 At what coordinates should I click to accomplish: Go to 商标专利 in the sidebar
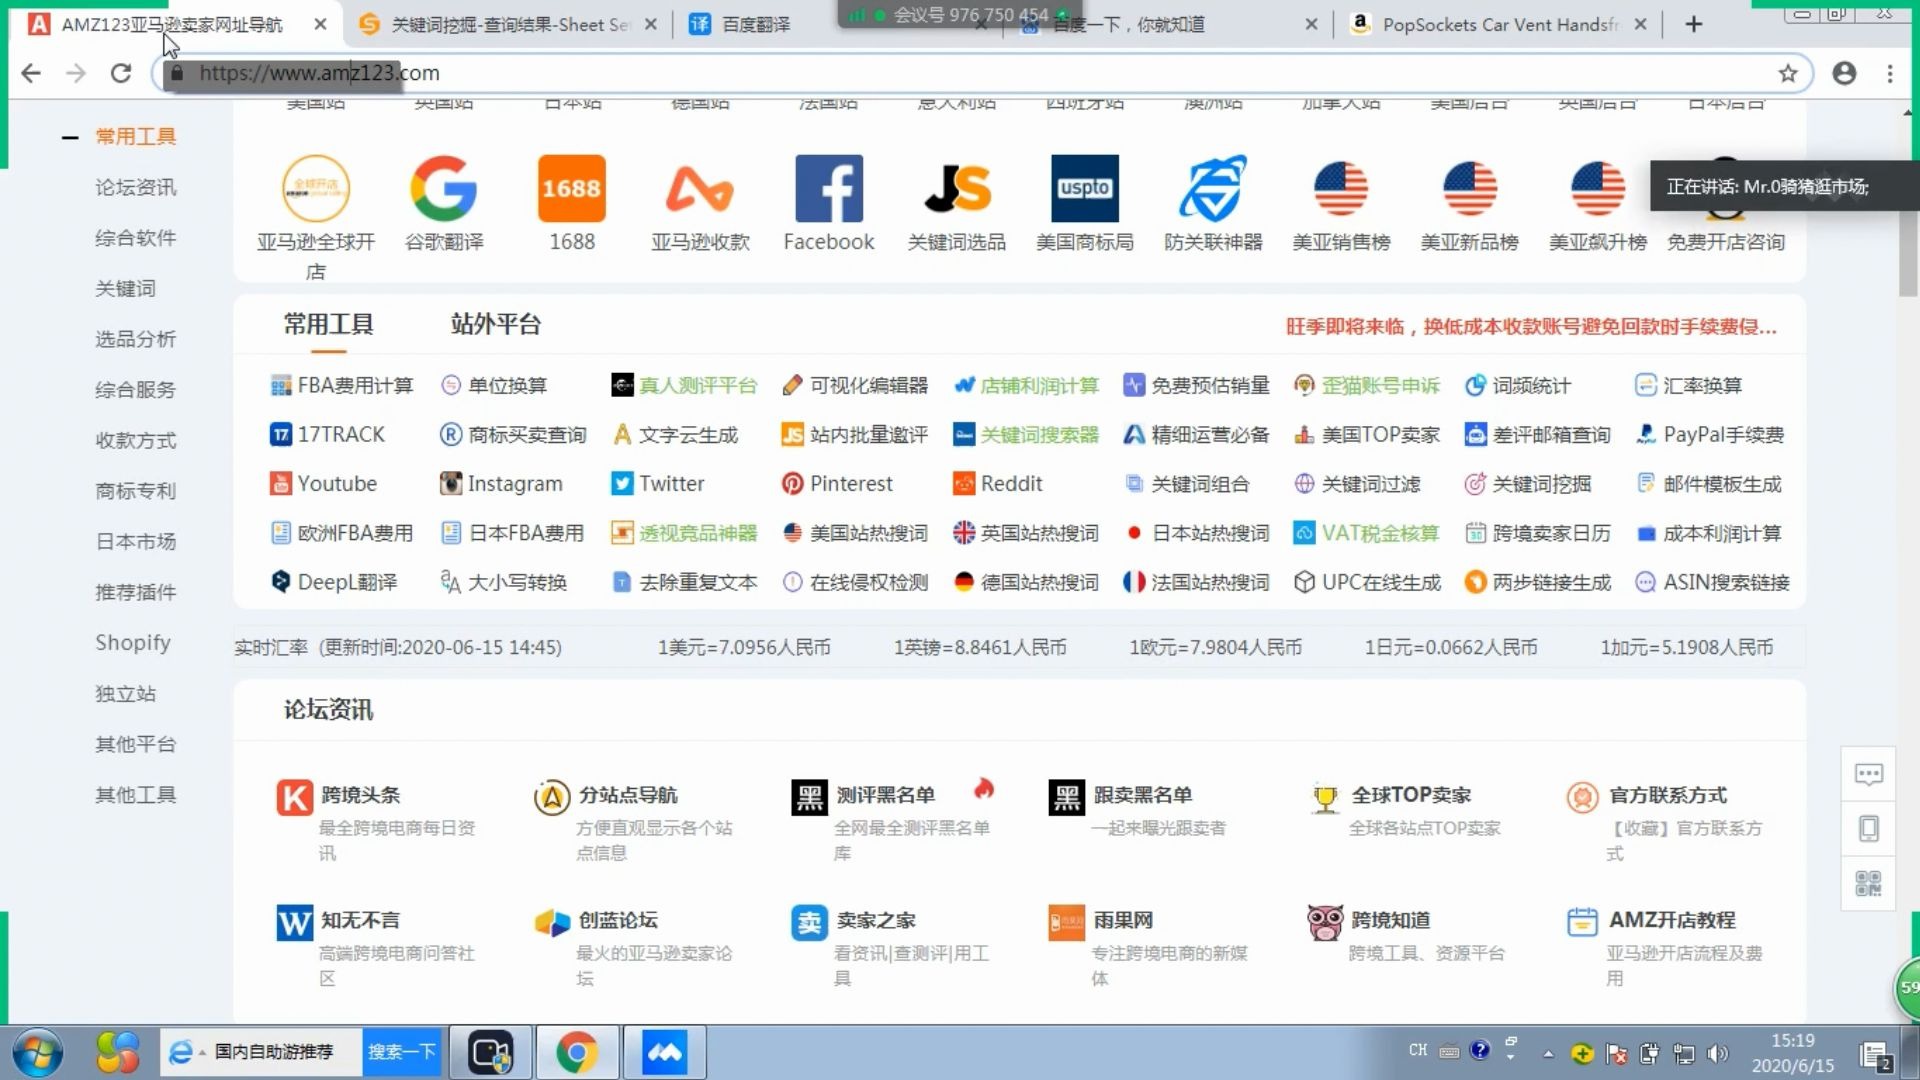135,490
